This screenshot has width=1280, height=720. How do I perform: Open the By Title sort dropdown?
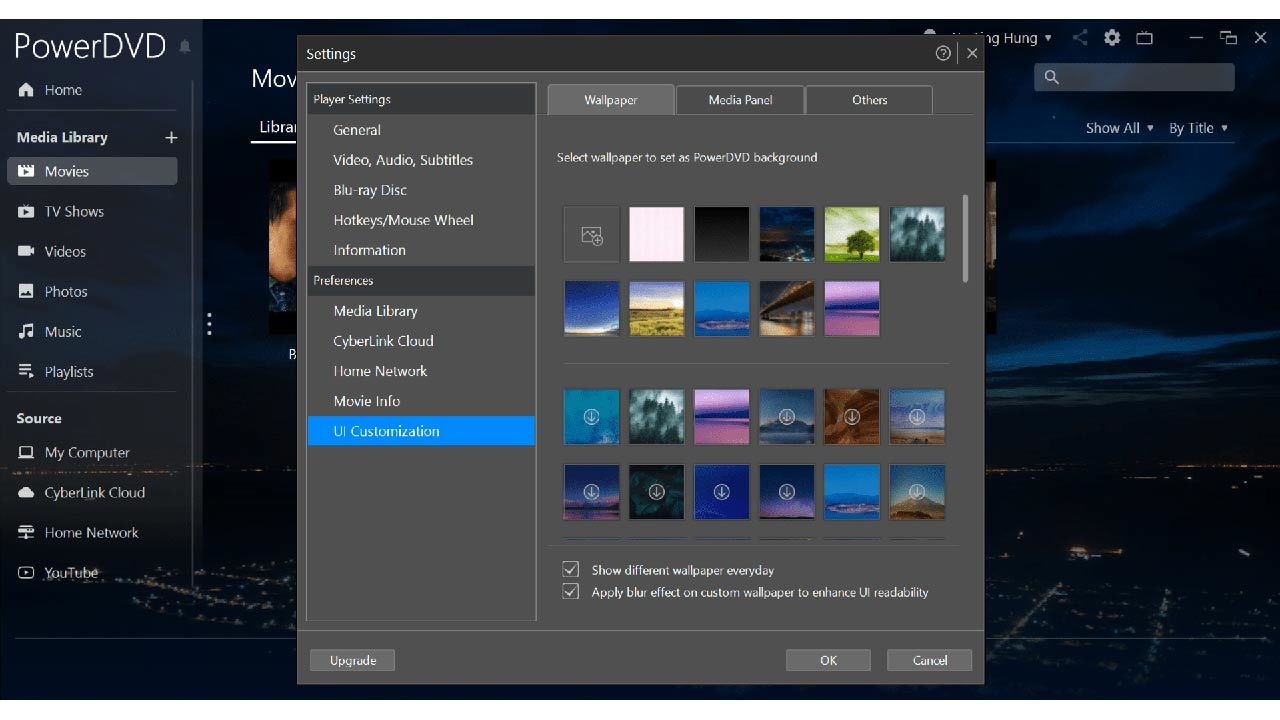tap(1198, 128)
